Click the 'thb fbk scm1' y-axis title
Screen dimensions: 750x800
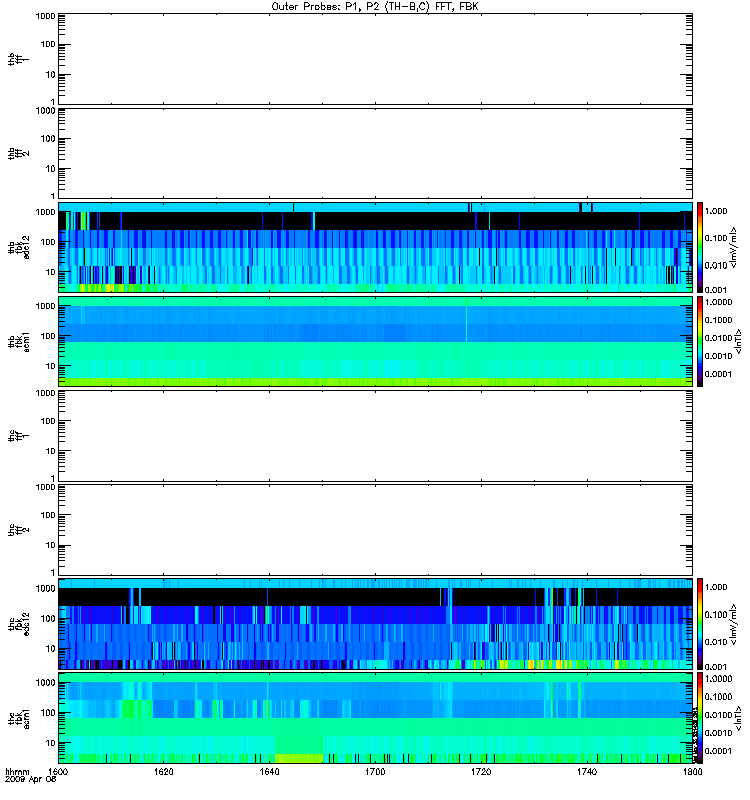[18, 341]
